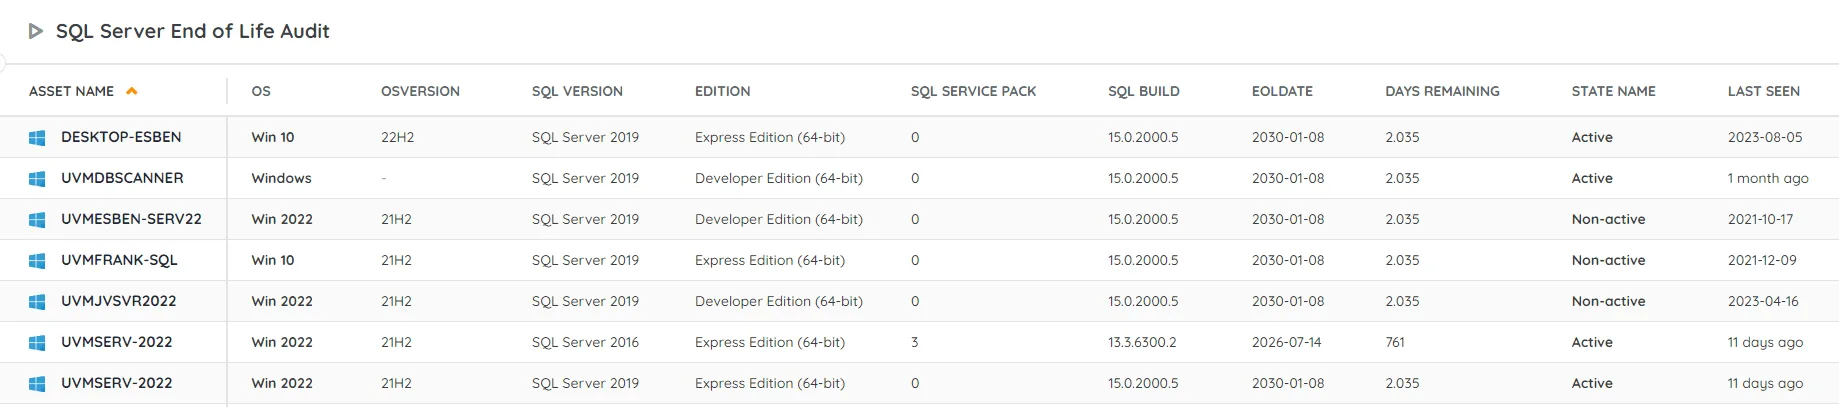1839x407 pixels.
Task: Click 'Non-active' state for UVMESBEN-SERV22
Action: click(x=1608, y=219)
